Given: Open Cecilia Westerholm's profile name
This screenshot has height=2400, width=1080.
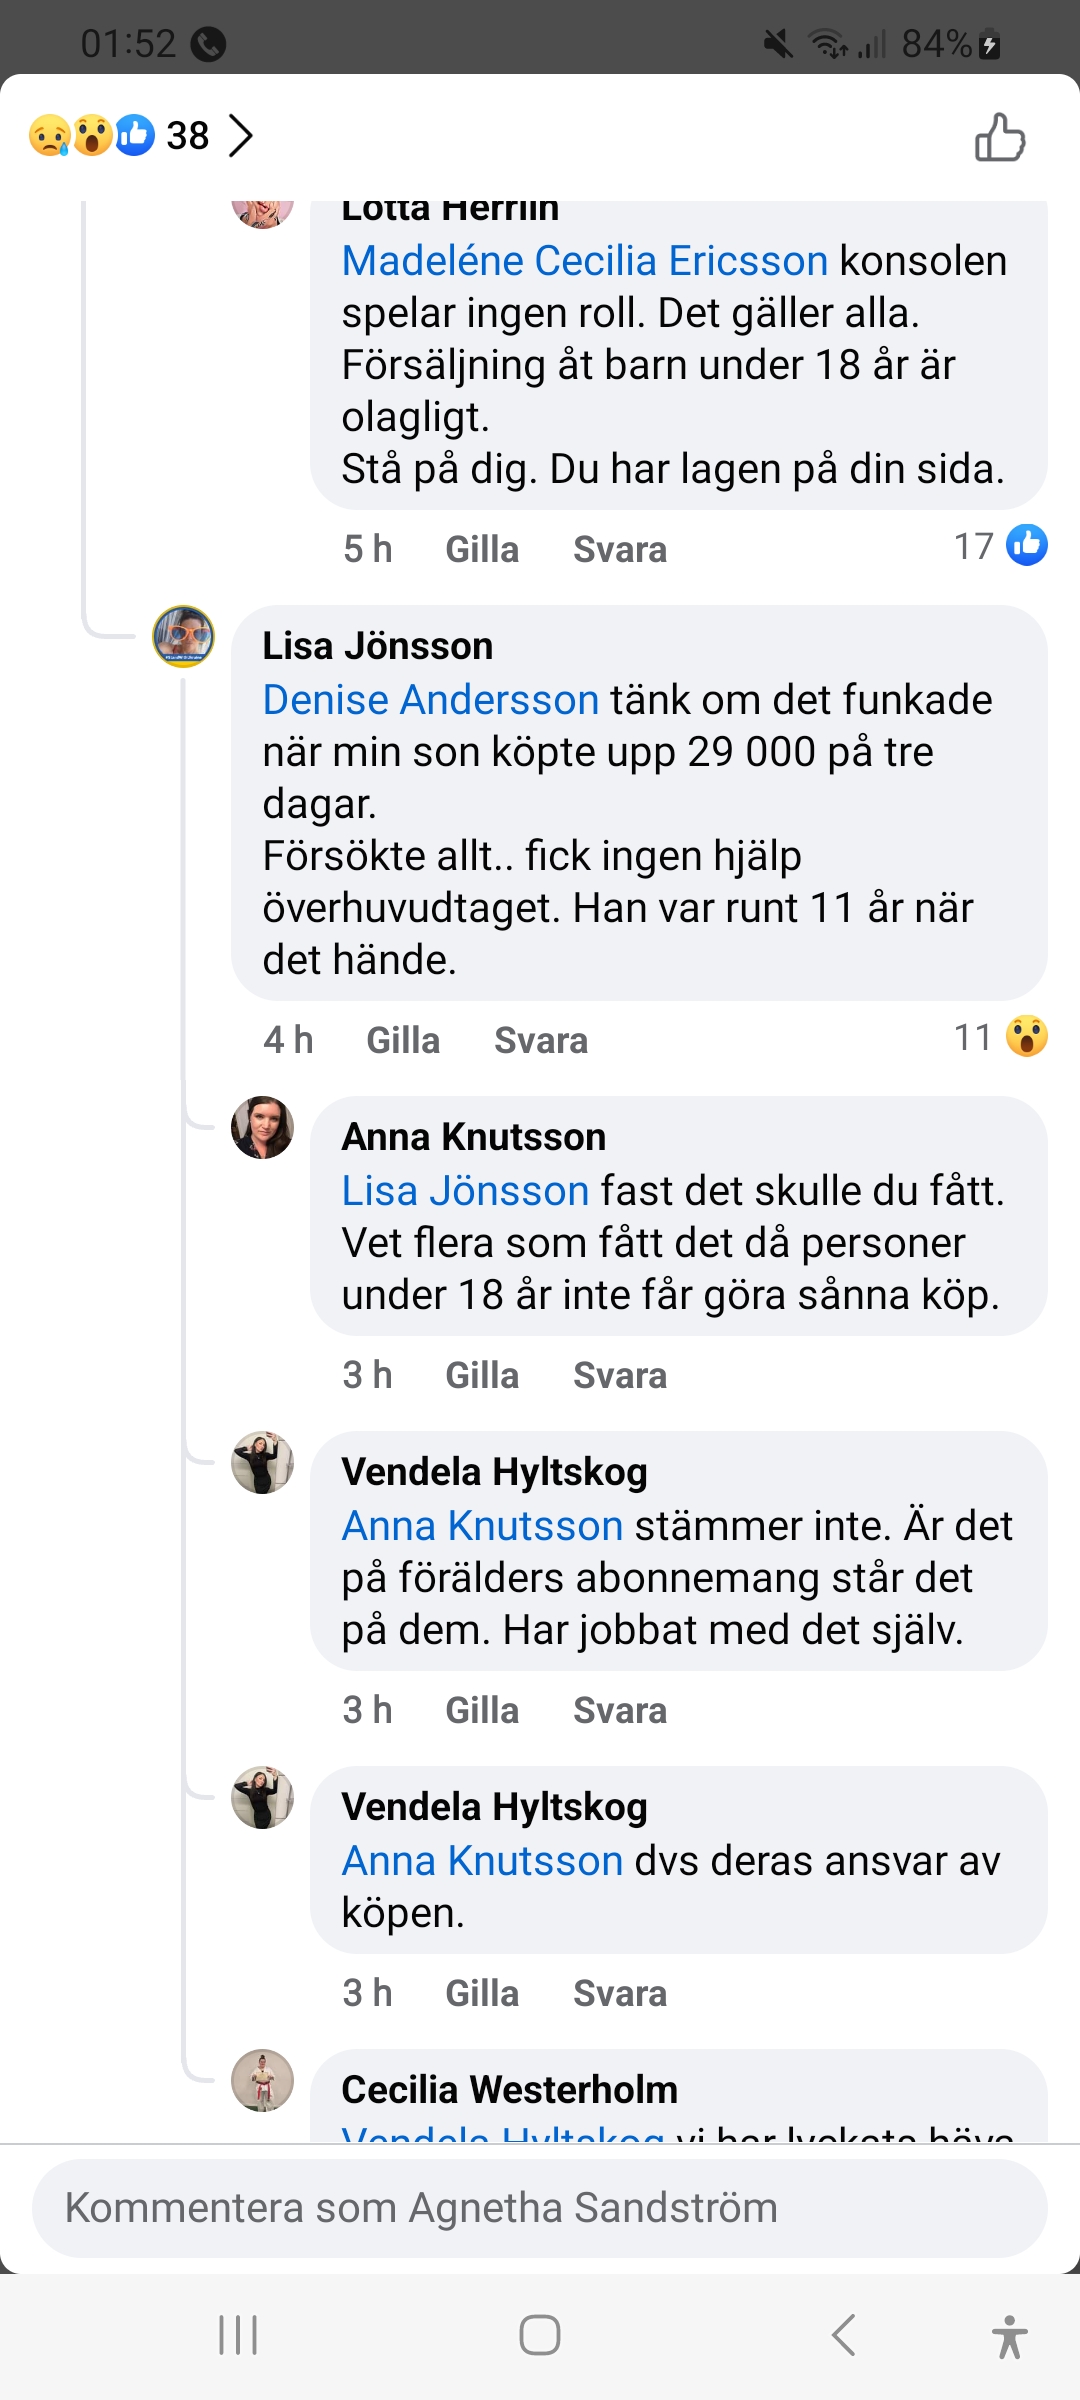Looking at the screenshot, I should (510, 2090).
